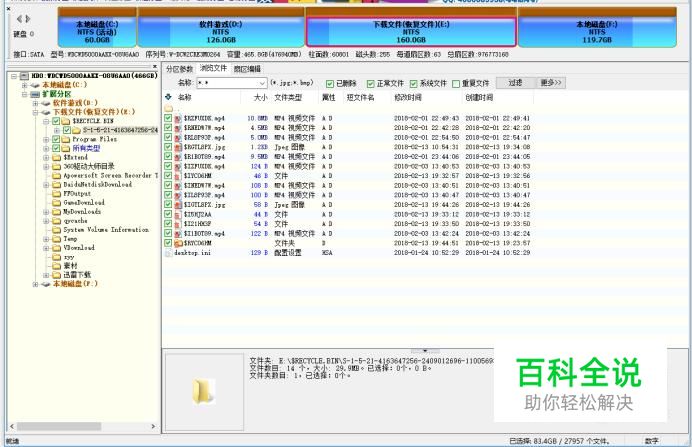Click the desktop.ini file icon
The image size is (692, 447).
click(168, 253)
